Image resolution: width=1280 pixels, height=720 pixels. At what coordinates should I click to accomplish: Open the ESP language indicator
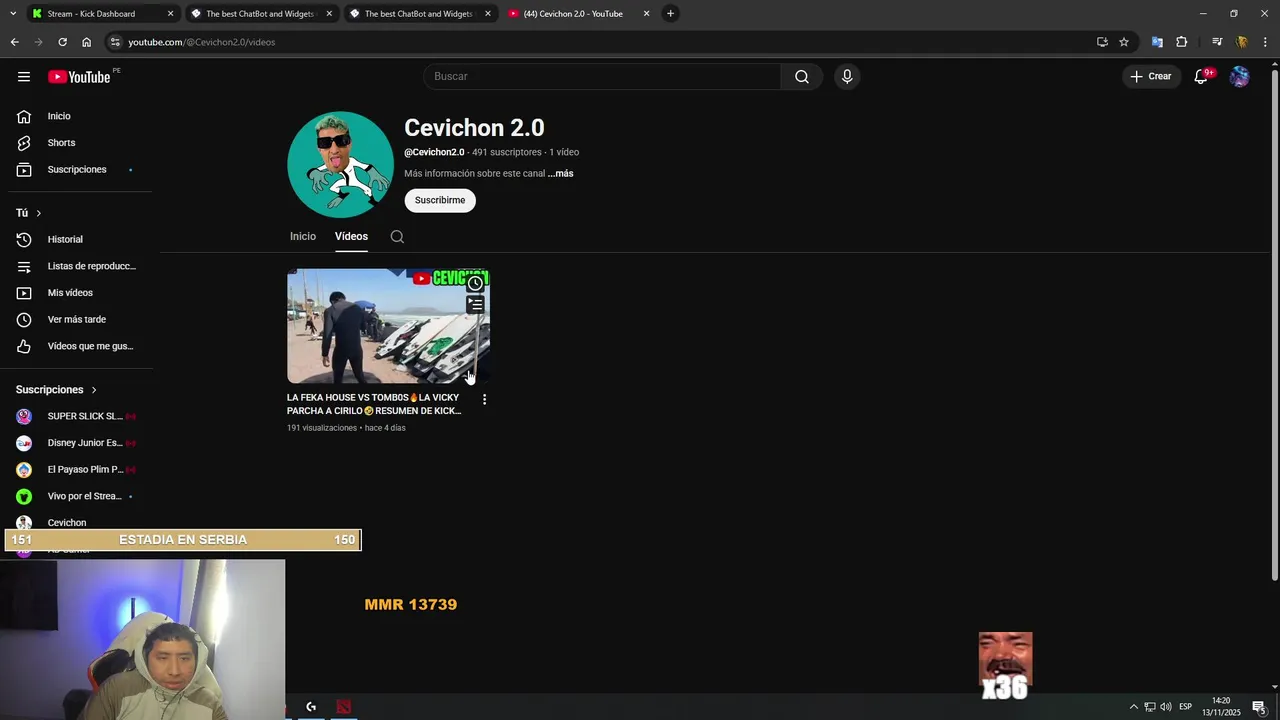(x=1185, y=707)
